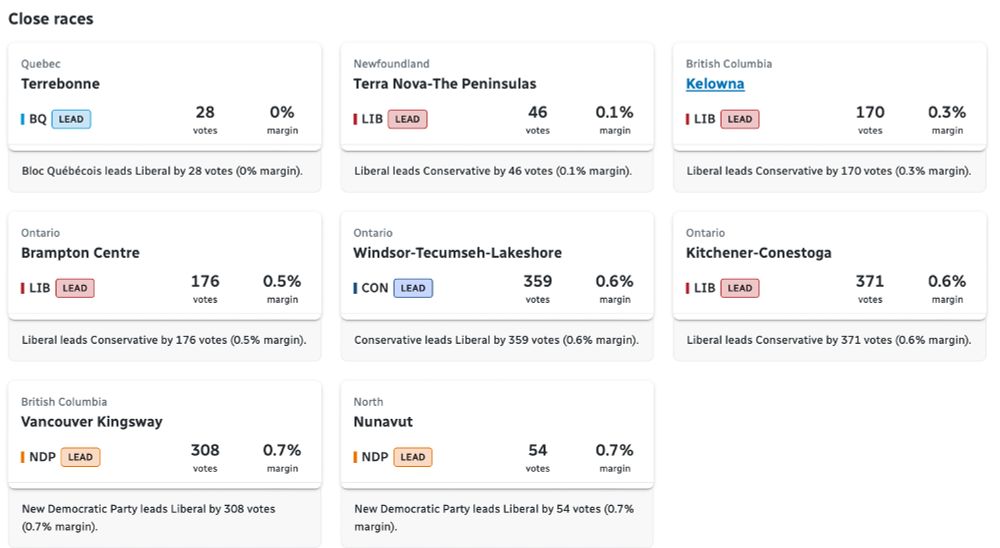
Task: Click the LEAD badge in Brampton Centre card
Action: pos(74,288)
